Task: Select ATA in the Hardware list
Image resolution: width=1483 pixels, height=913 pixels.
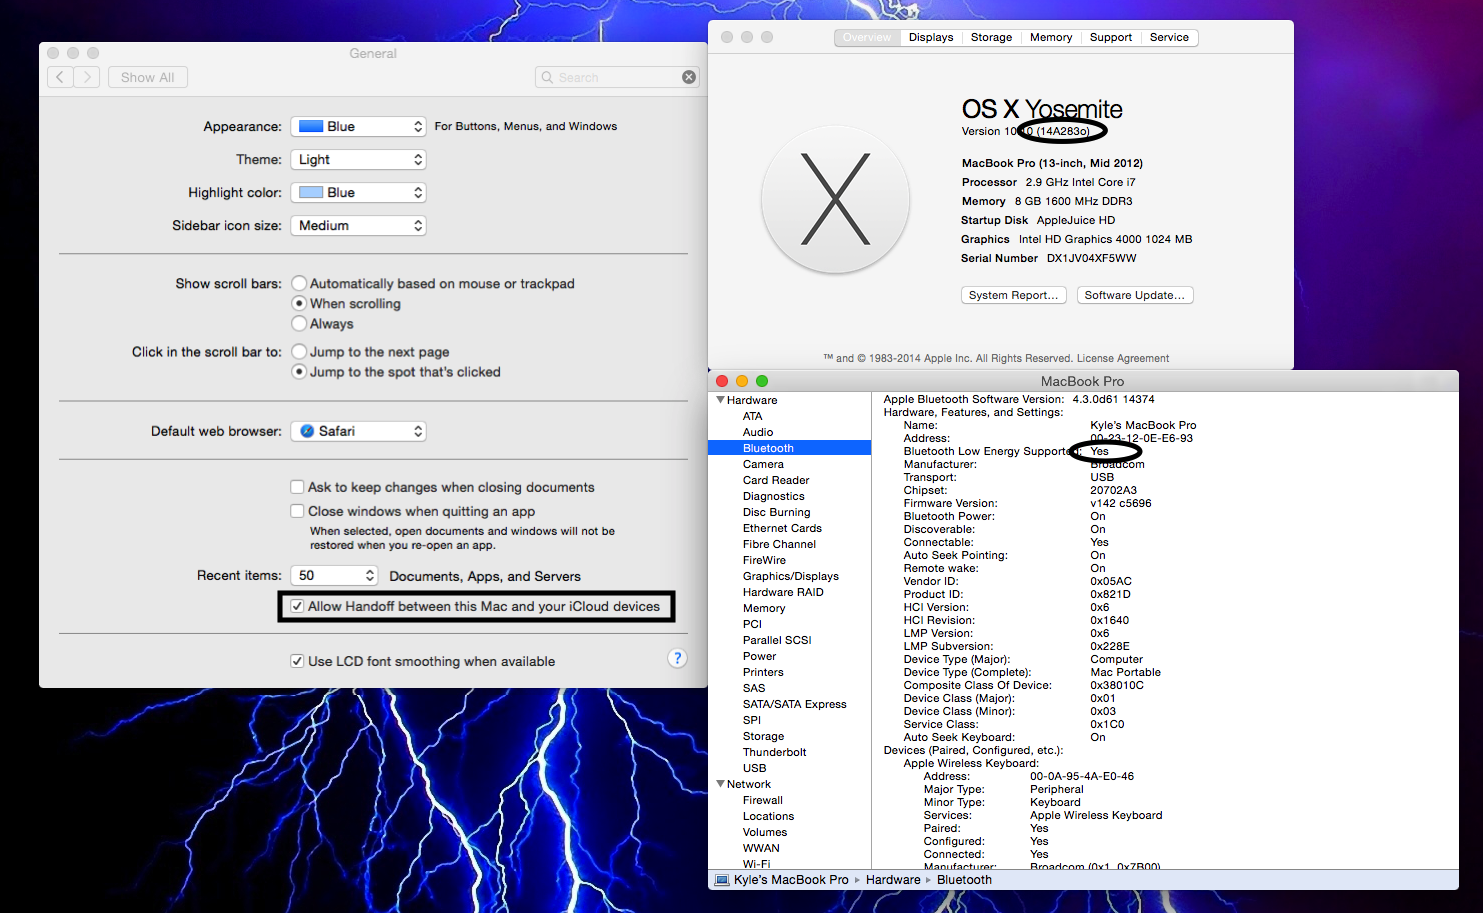Action: coord(753,416)
